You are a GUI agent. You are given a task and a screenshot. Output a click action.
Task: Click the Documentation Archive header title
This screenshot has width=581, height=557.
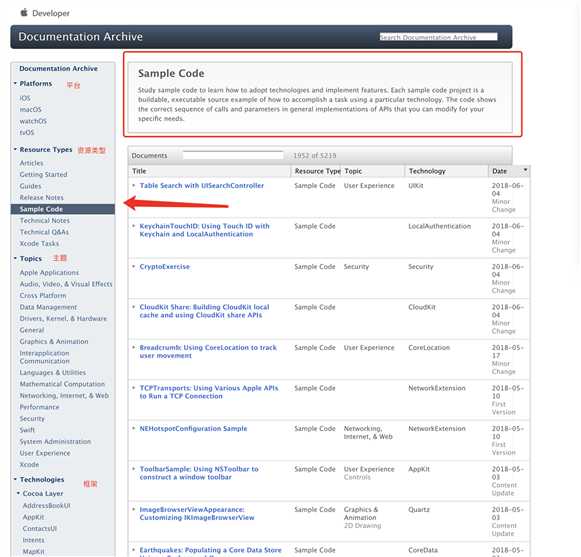click(80, 37)
